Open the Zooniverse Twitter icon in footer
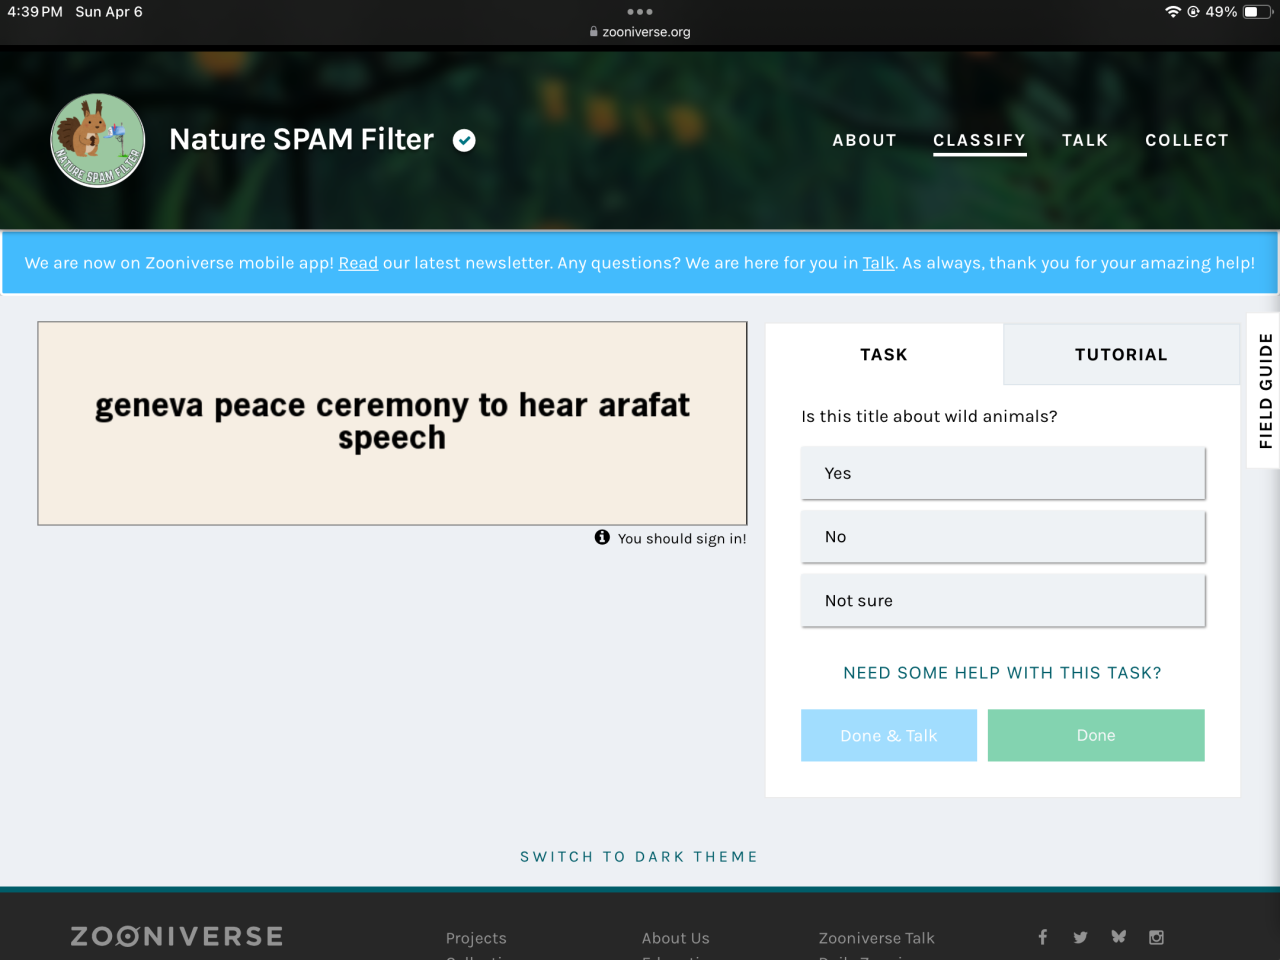The image size is (1280, 960). pos(1080,937)
